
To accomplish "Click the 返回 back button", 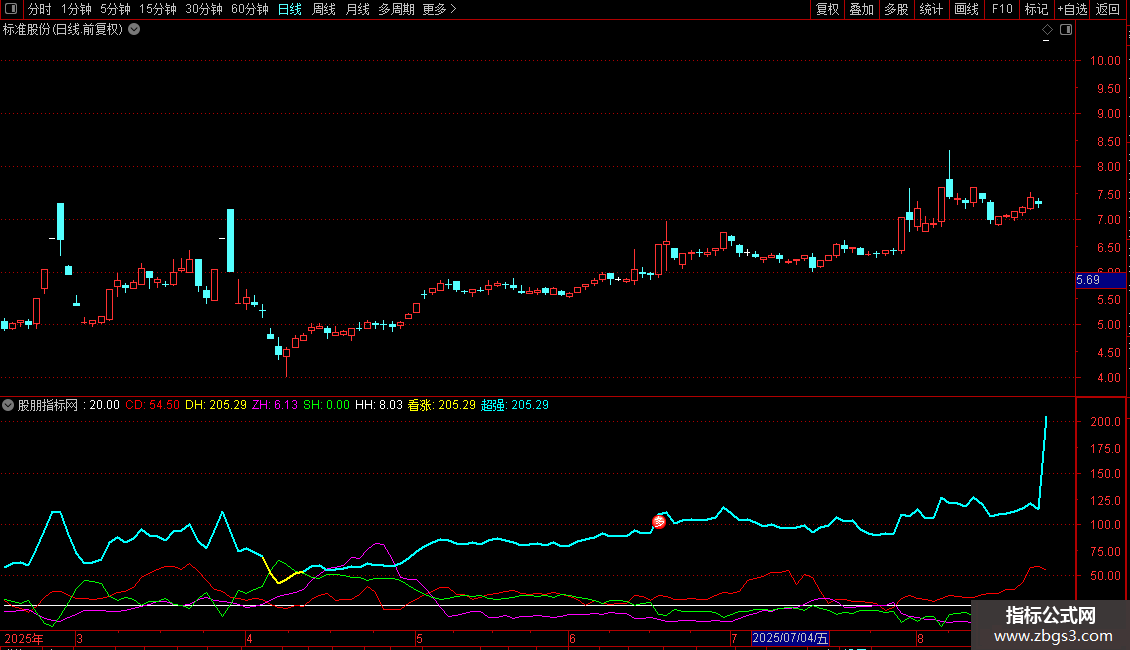I will [x=1108, y=9].
